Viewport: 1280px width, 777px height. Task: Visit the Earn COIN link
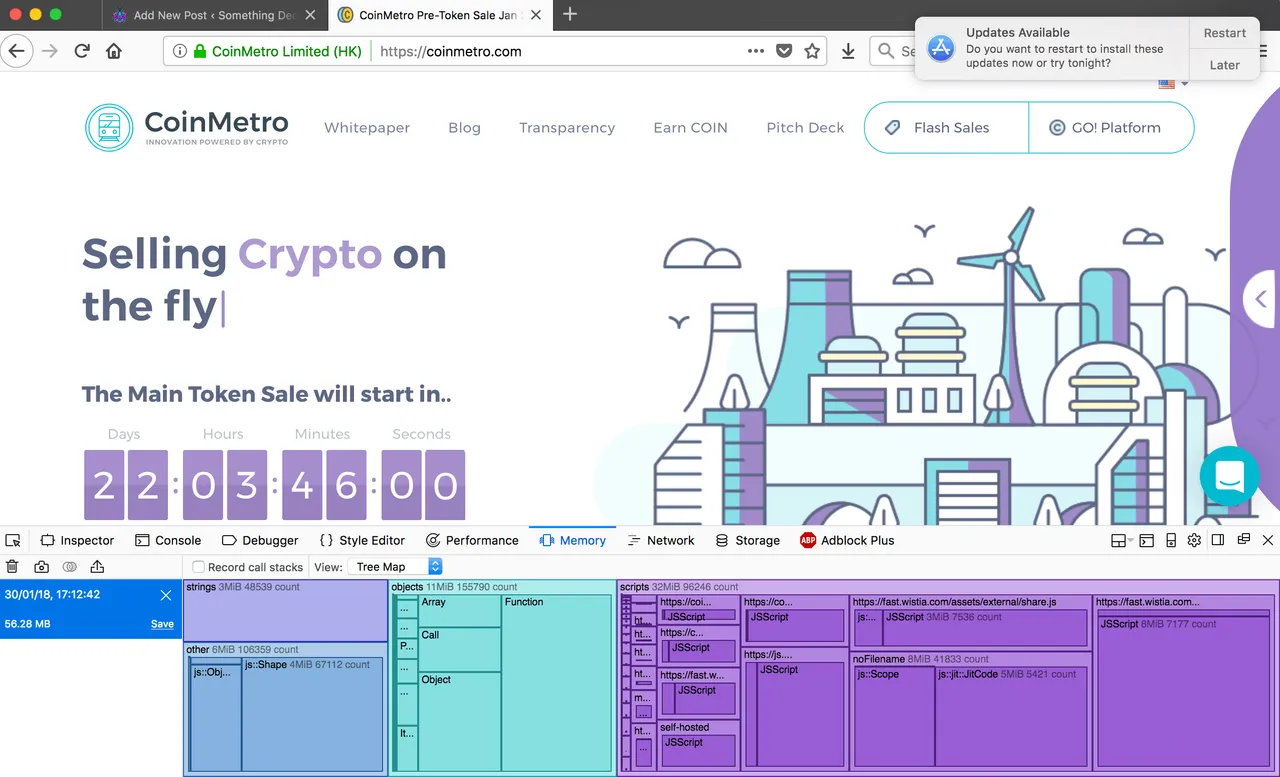tap(690, 128)
